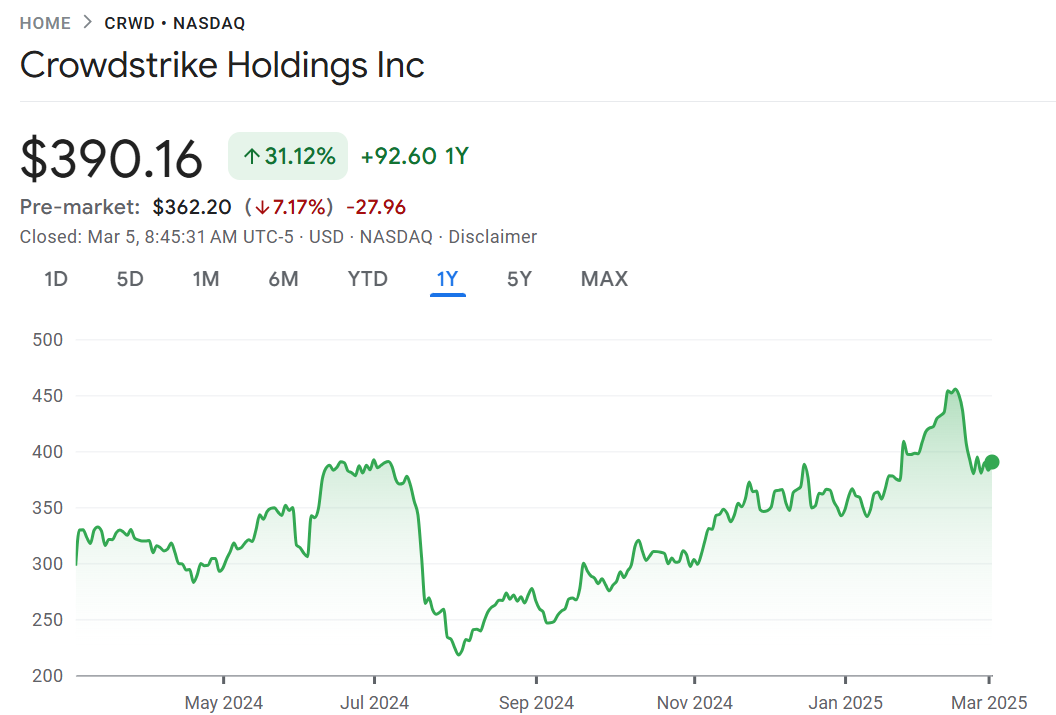Click the green 31.12% gain badge

288,156
